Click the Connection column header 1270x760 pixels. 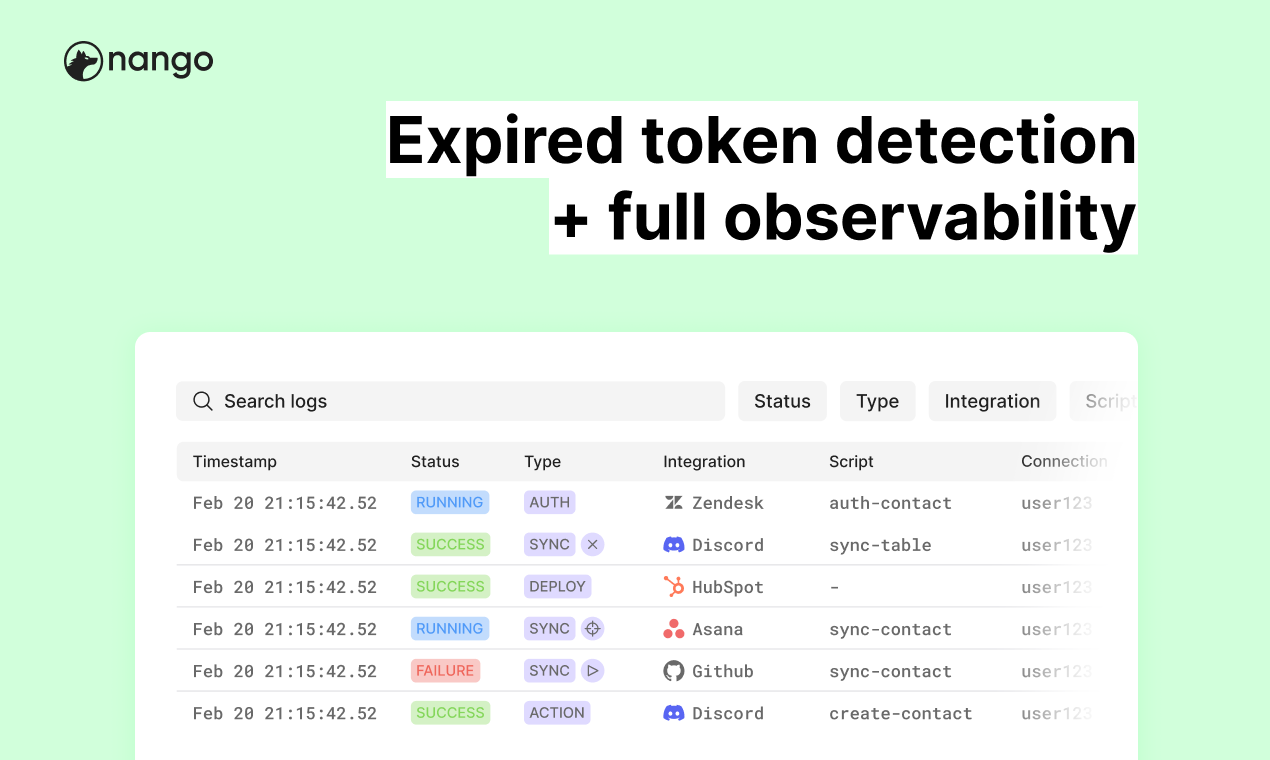pyautogui.click(x=1064, y=462)
